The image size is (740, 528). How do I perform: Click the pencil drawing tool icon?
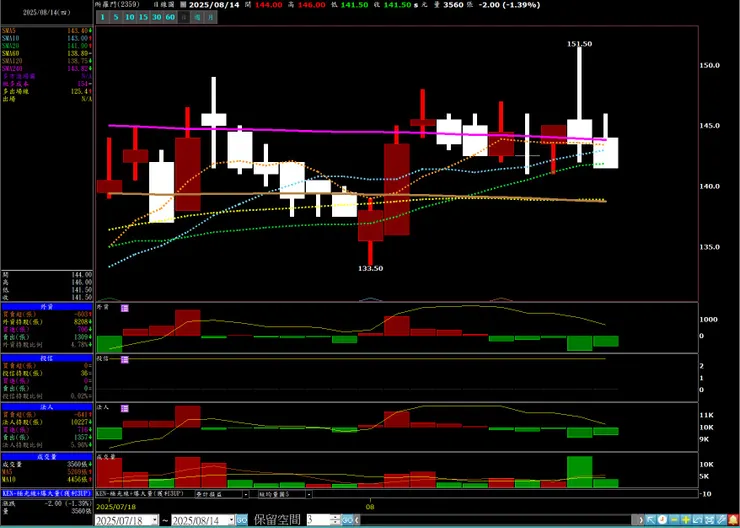(x=721, y=520)
